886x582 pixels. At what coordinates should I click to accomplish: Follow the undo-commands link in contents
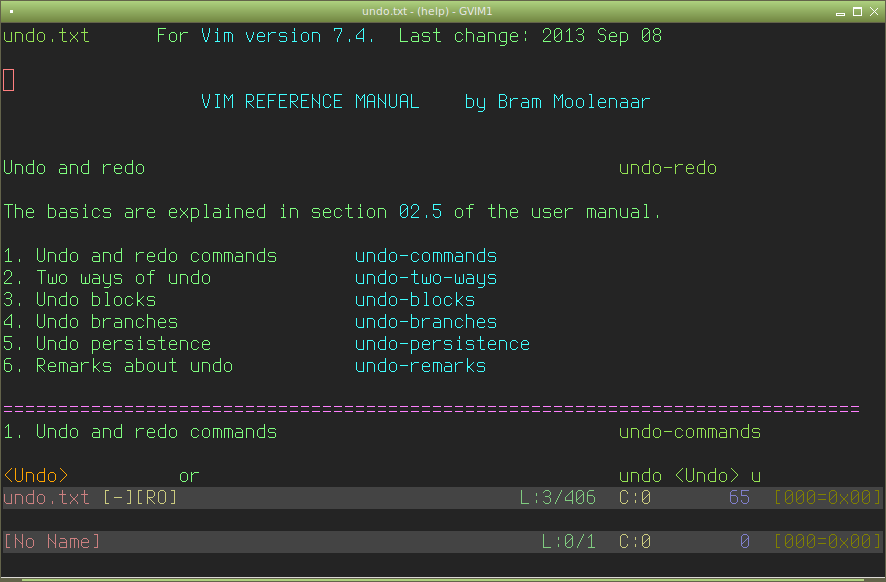click(x=425, y=256)
